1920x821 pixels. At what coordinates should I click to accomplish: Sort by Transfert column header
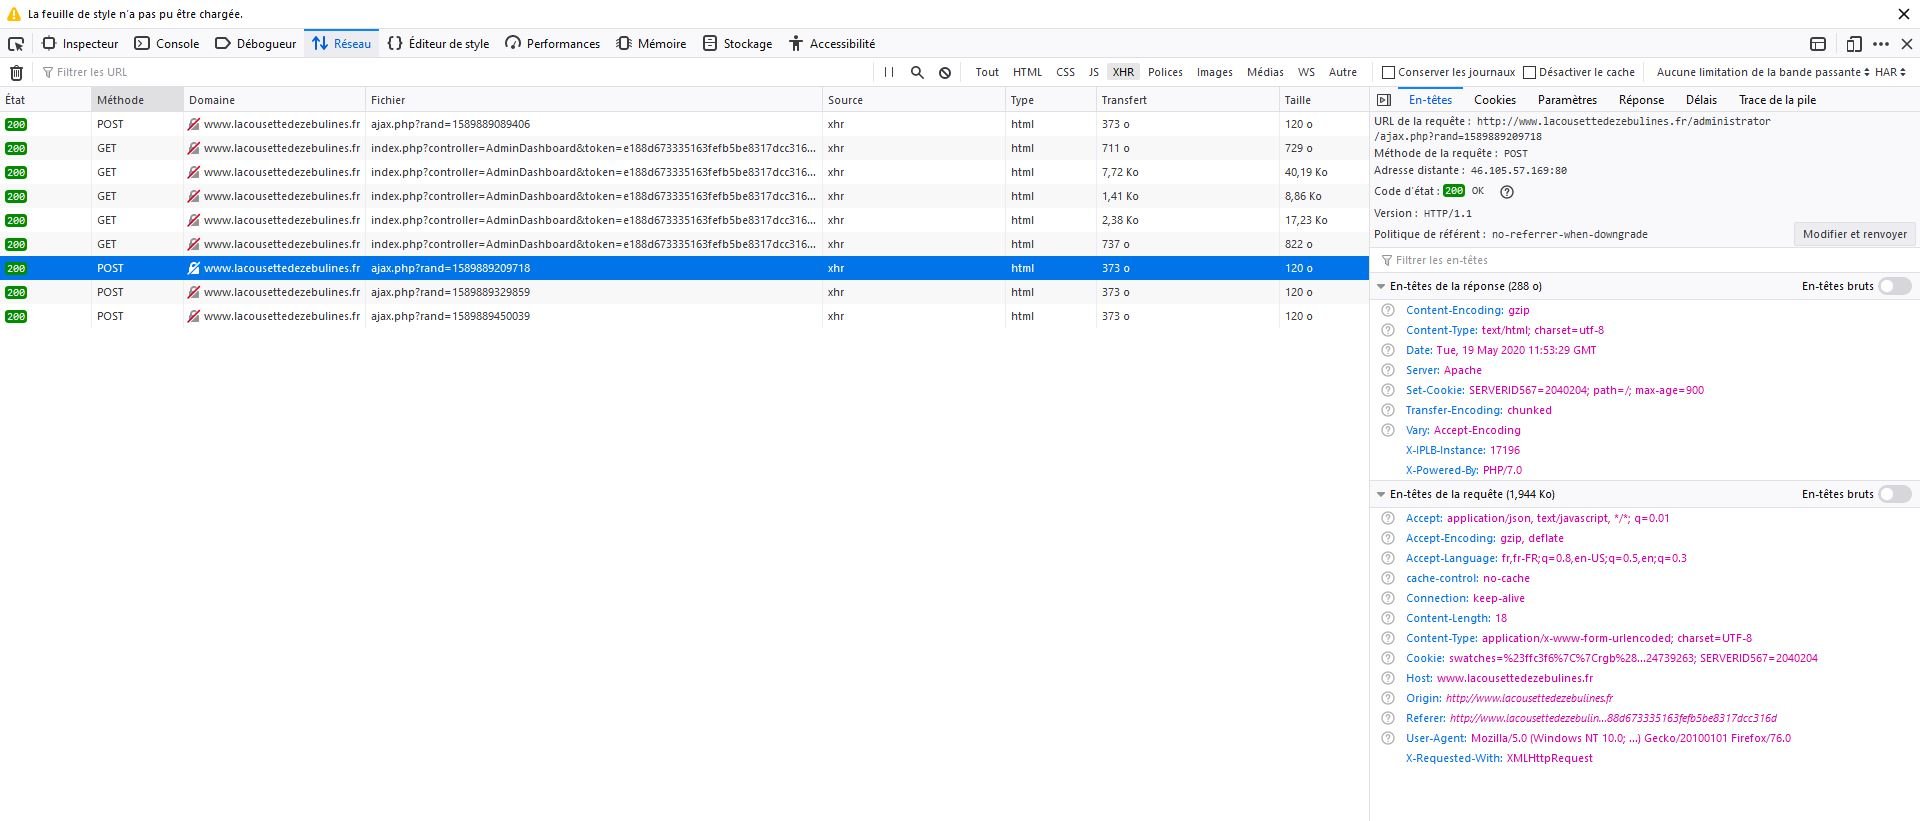click(x=1187, y=100)
